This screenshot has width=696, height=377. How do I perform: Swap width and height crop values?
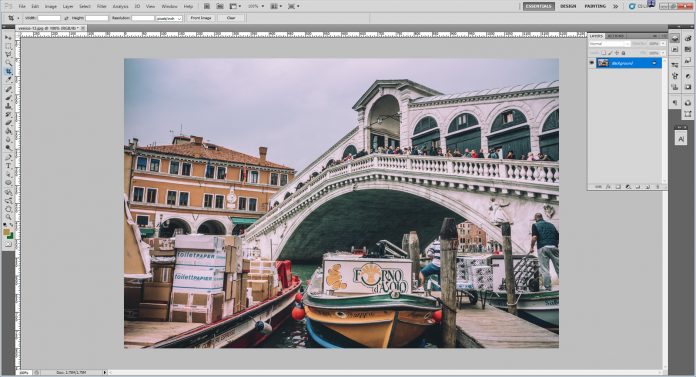[66, 18]
